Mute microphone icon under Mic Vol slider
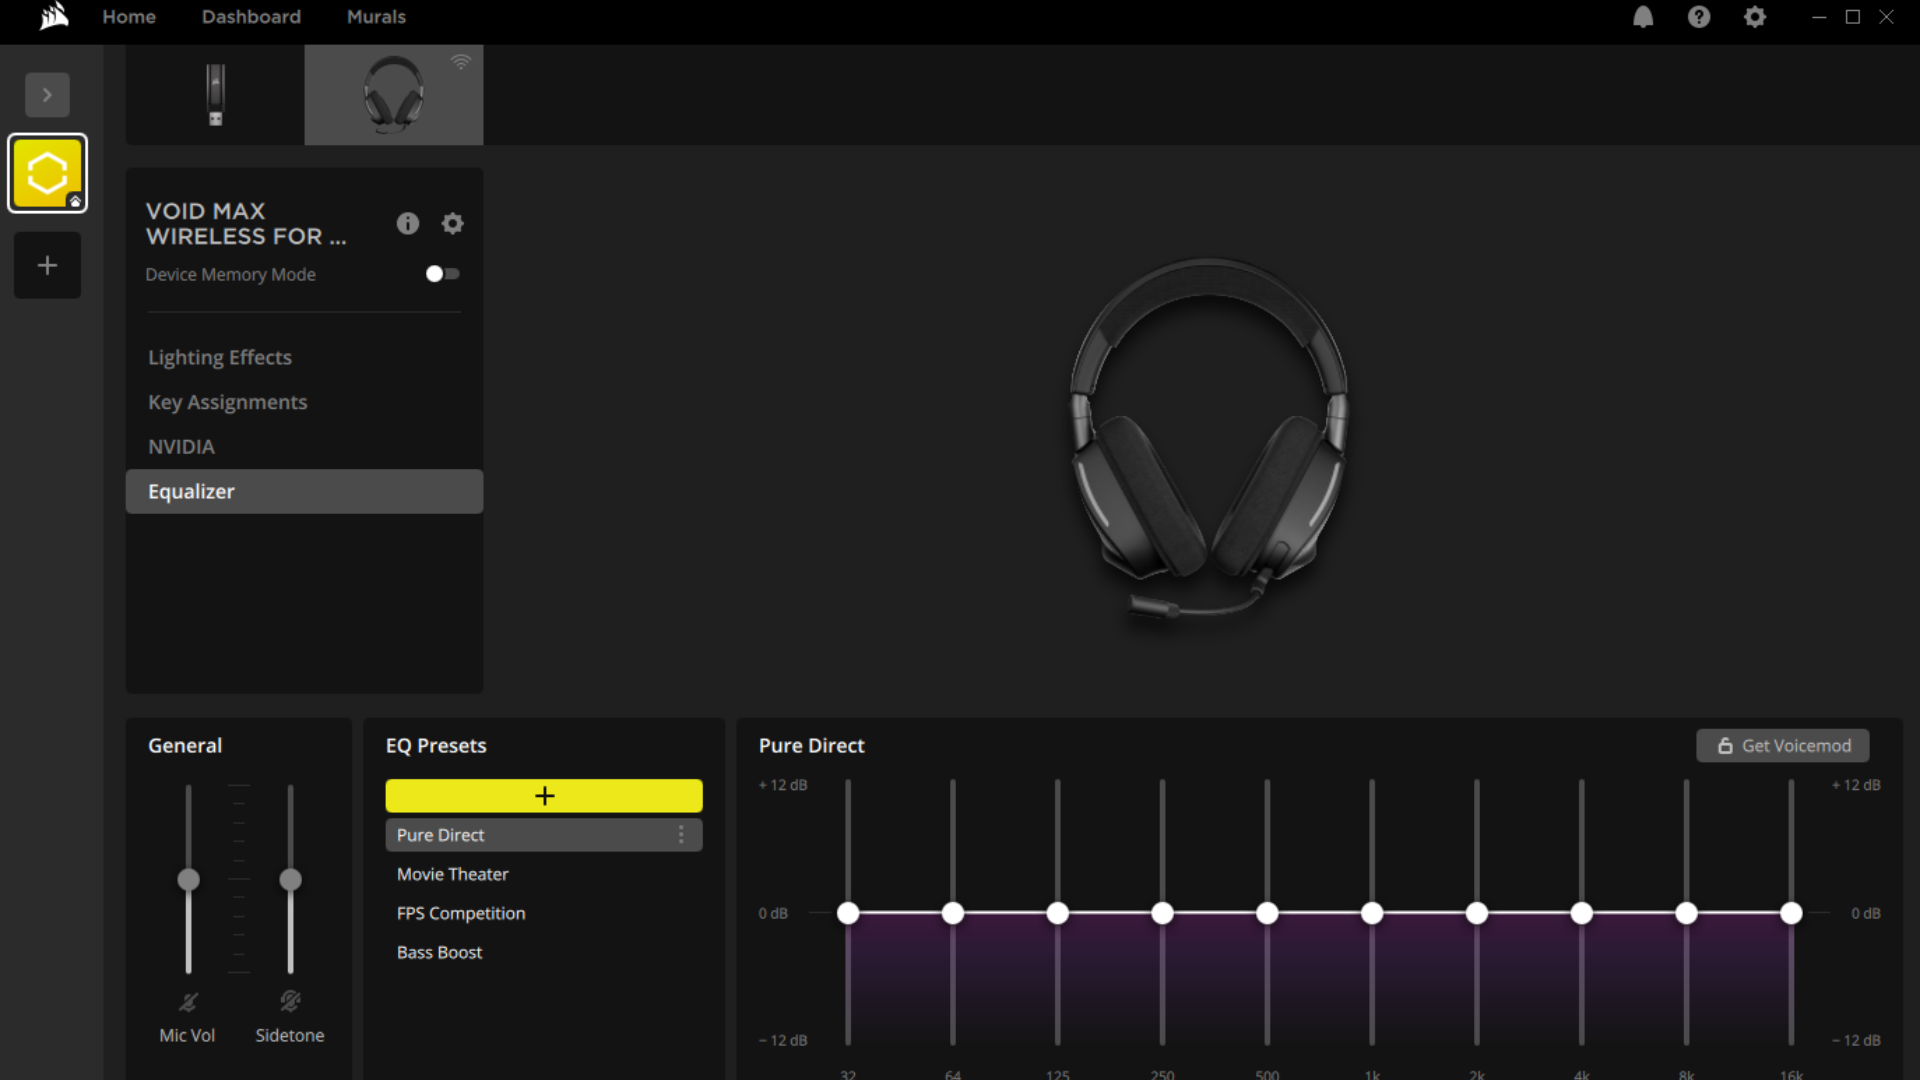1920x1080 pixels. tap(188, 1001)
